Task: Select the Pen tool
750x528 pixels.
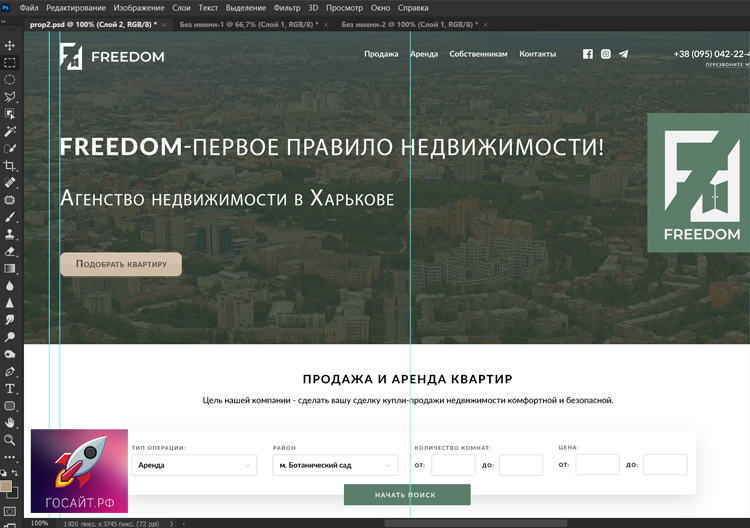Action: click(x=10, y=371)
